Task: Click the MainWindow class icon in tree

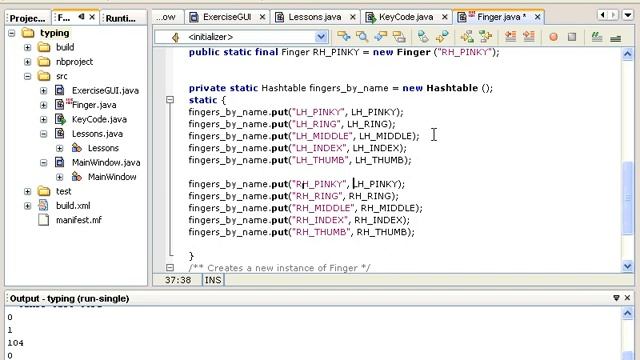Action: pos(76,177)
